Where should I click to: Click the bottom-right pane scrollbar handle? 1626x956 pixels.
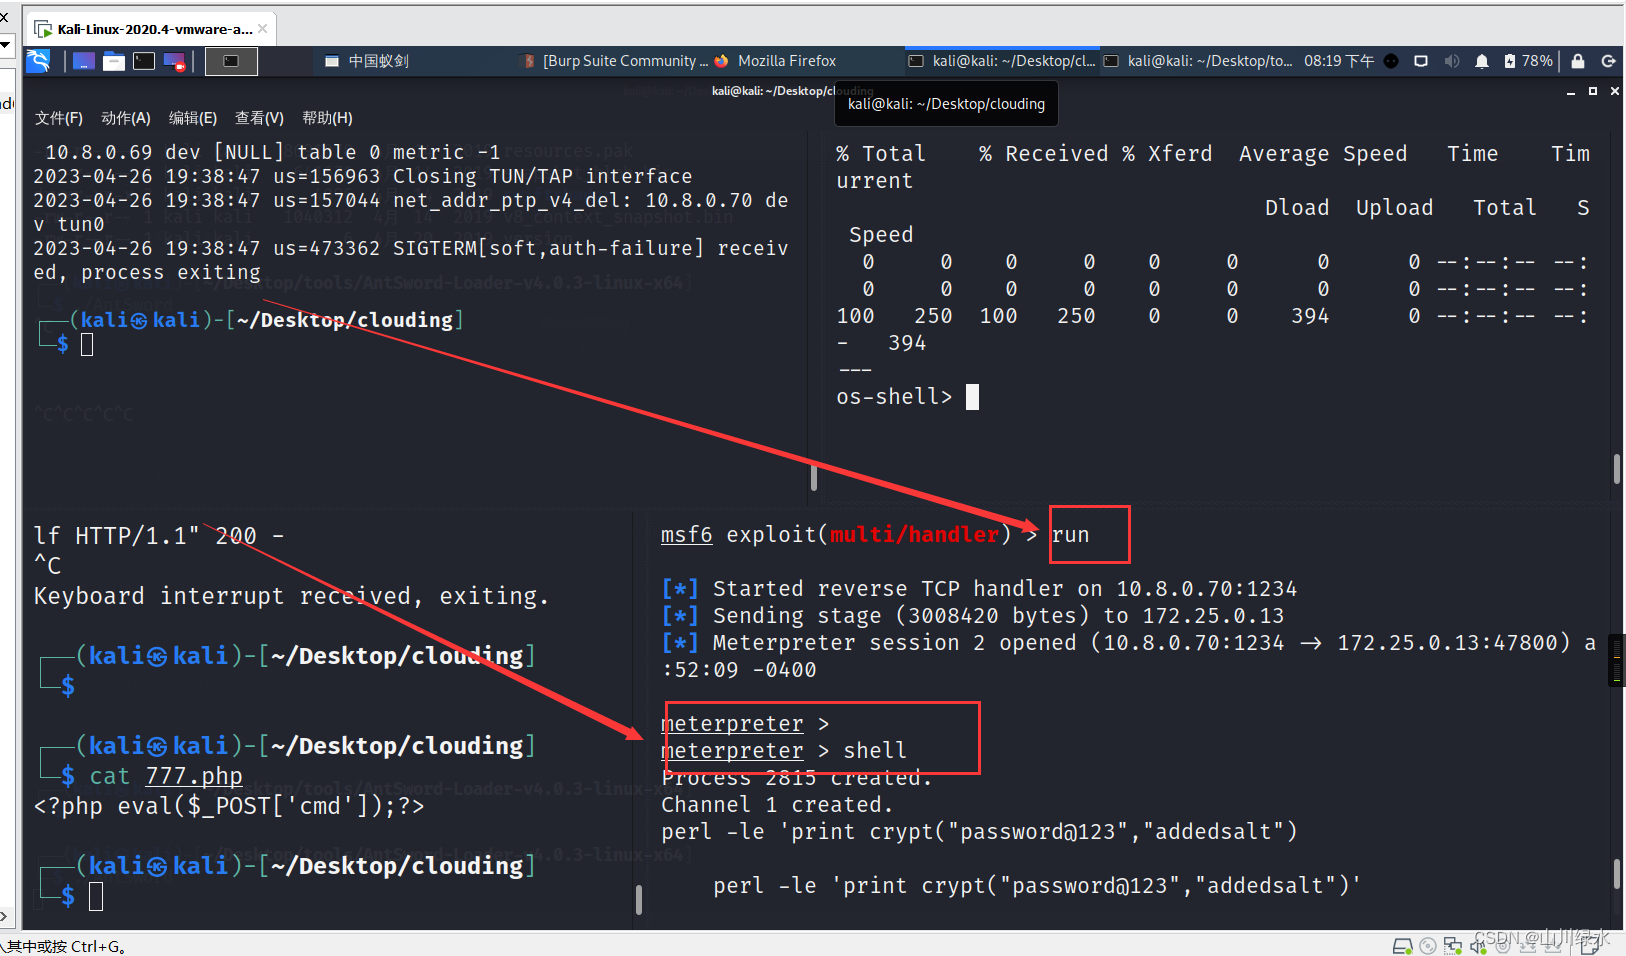click(1616, 874)
